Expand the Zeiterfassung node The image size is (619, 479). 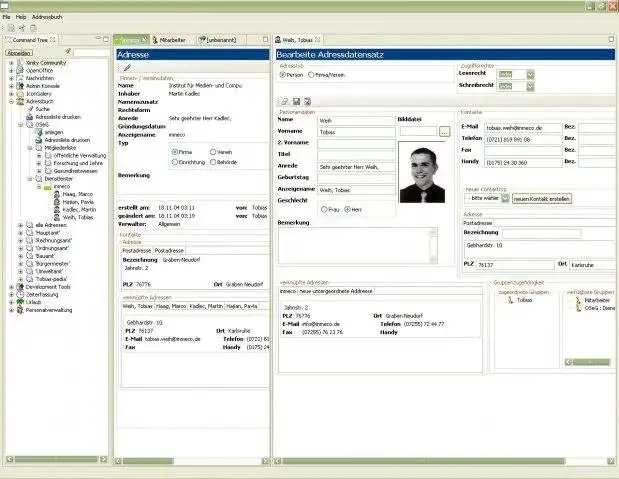coord(11,295)
